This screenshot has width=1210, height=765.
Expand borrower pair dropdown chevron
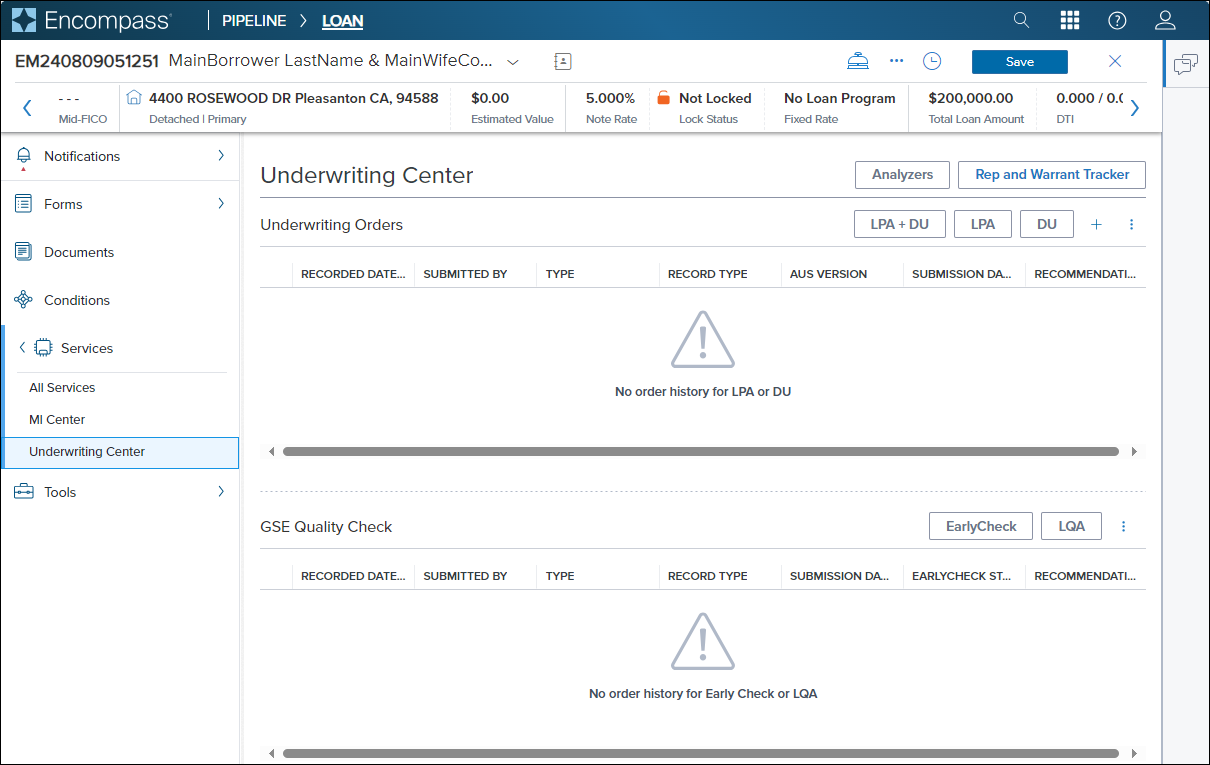point(513,62)
